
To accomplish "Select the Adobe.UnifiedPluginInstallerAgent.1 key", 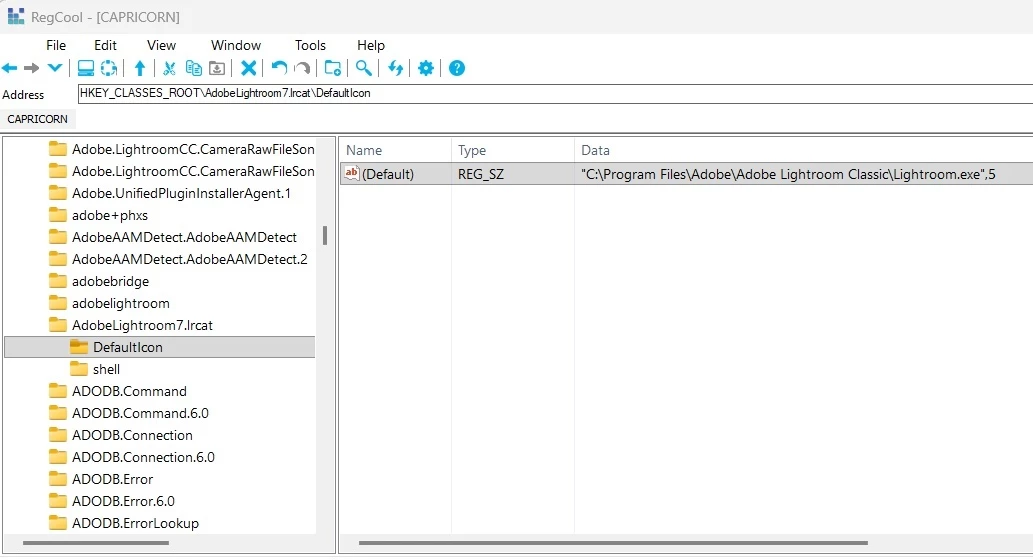I will coord(181,194).
